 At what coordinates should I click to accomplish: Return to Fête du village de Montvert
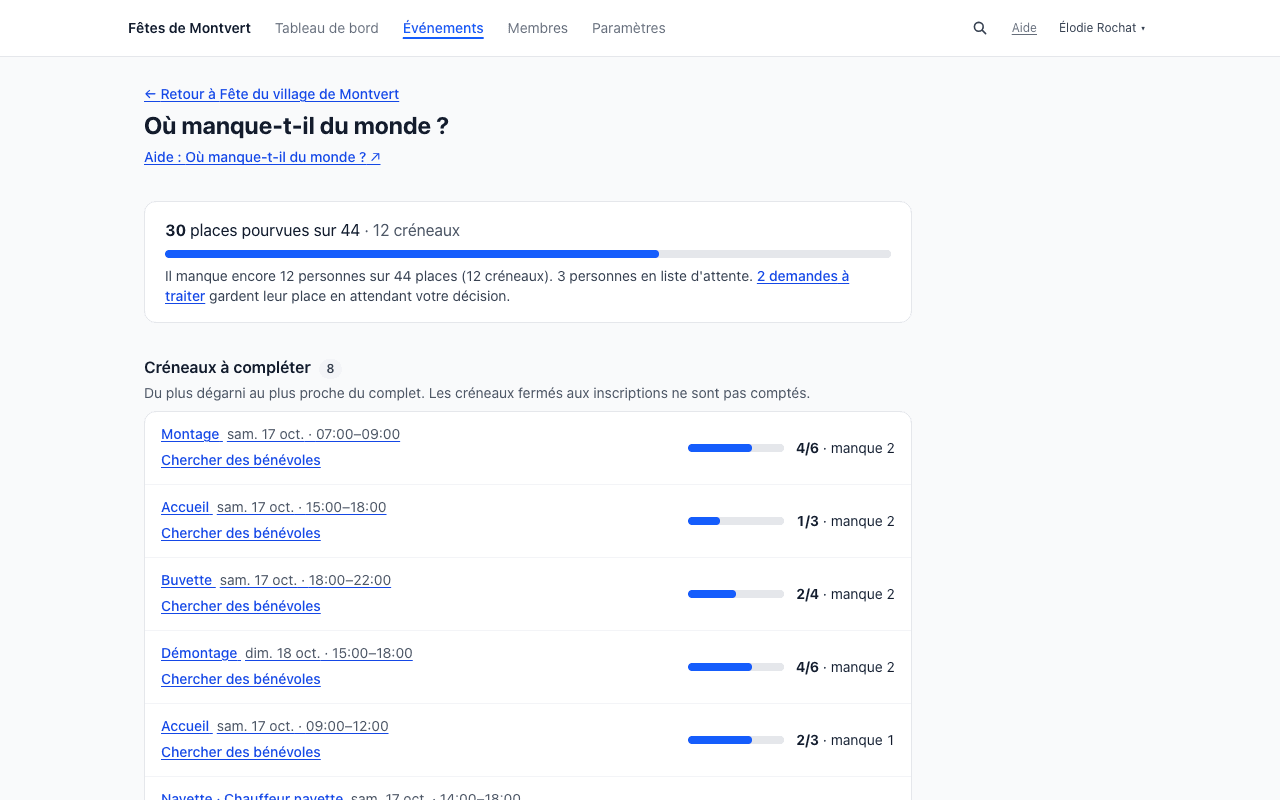(271, 94)
